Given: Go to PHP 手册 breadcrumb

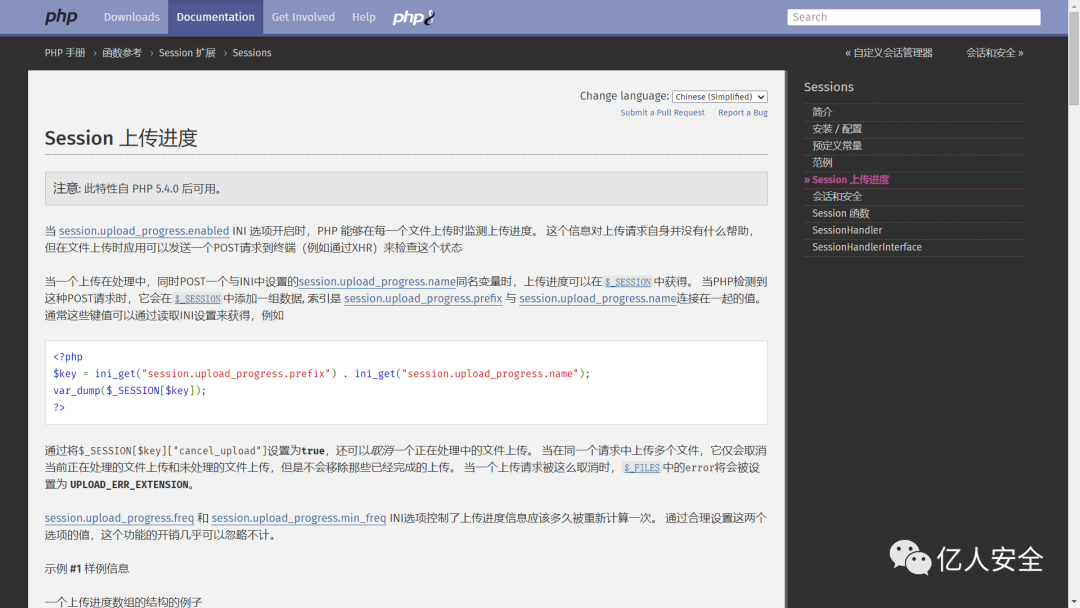Looking at the screenshot, I should [65, 53].
